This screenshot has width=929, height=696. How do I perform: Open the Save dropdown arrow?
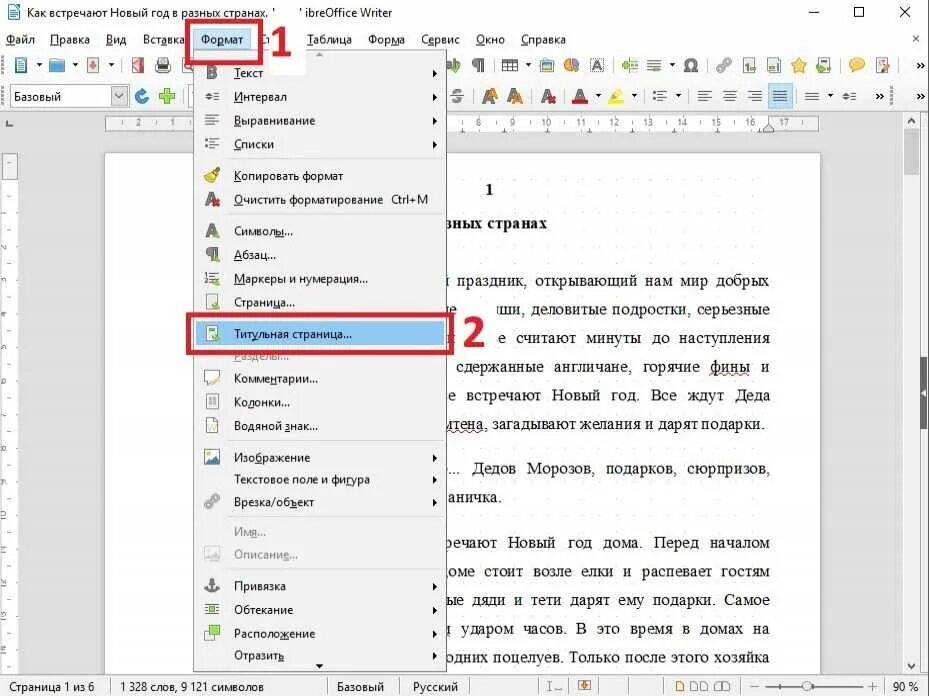coord(111,65)
